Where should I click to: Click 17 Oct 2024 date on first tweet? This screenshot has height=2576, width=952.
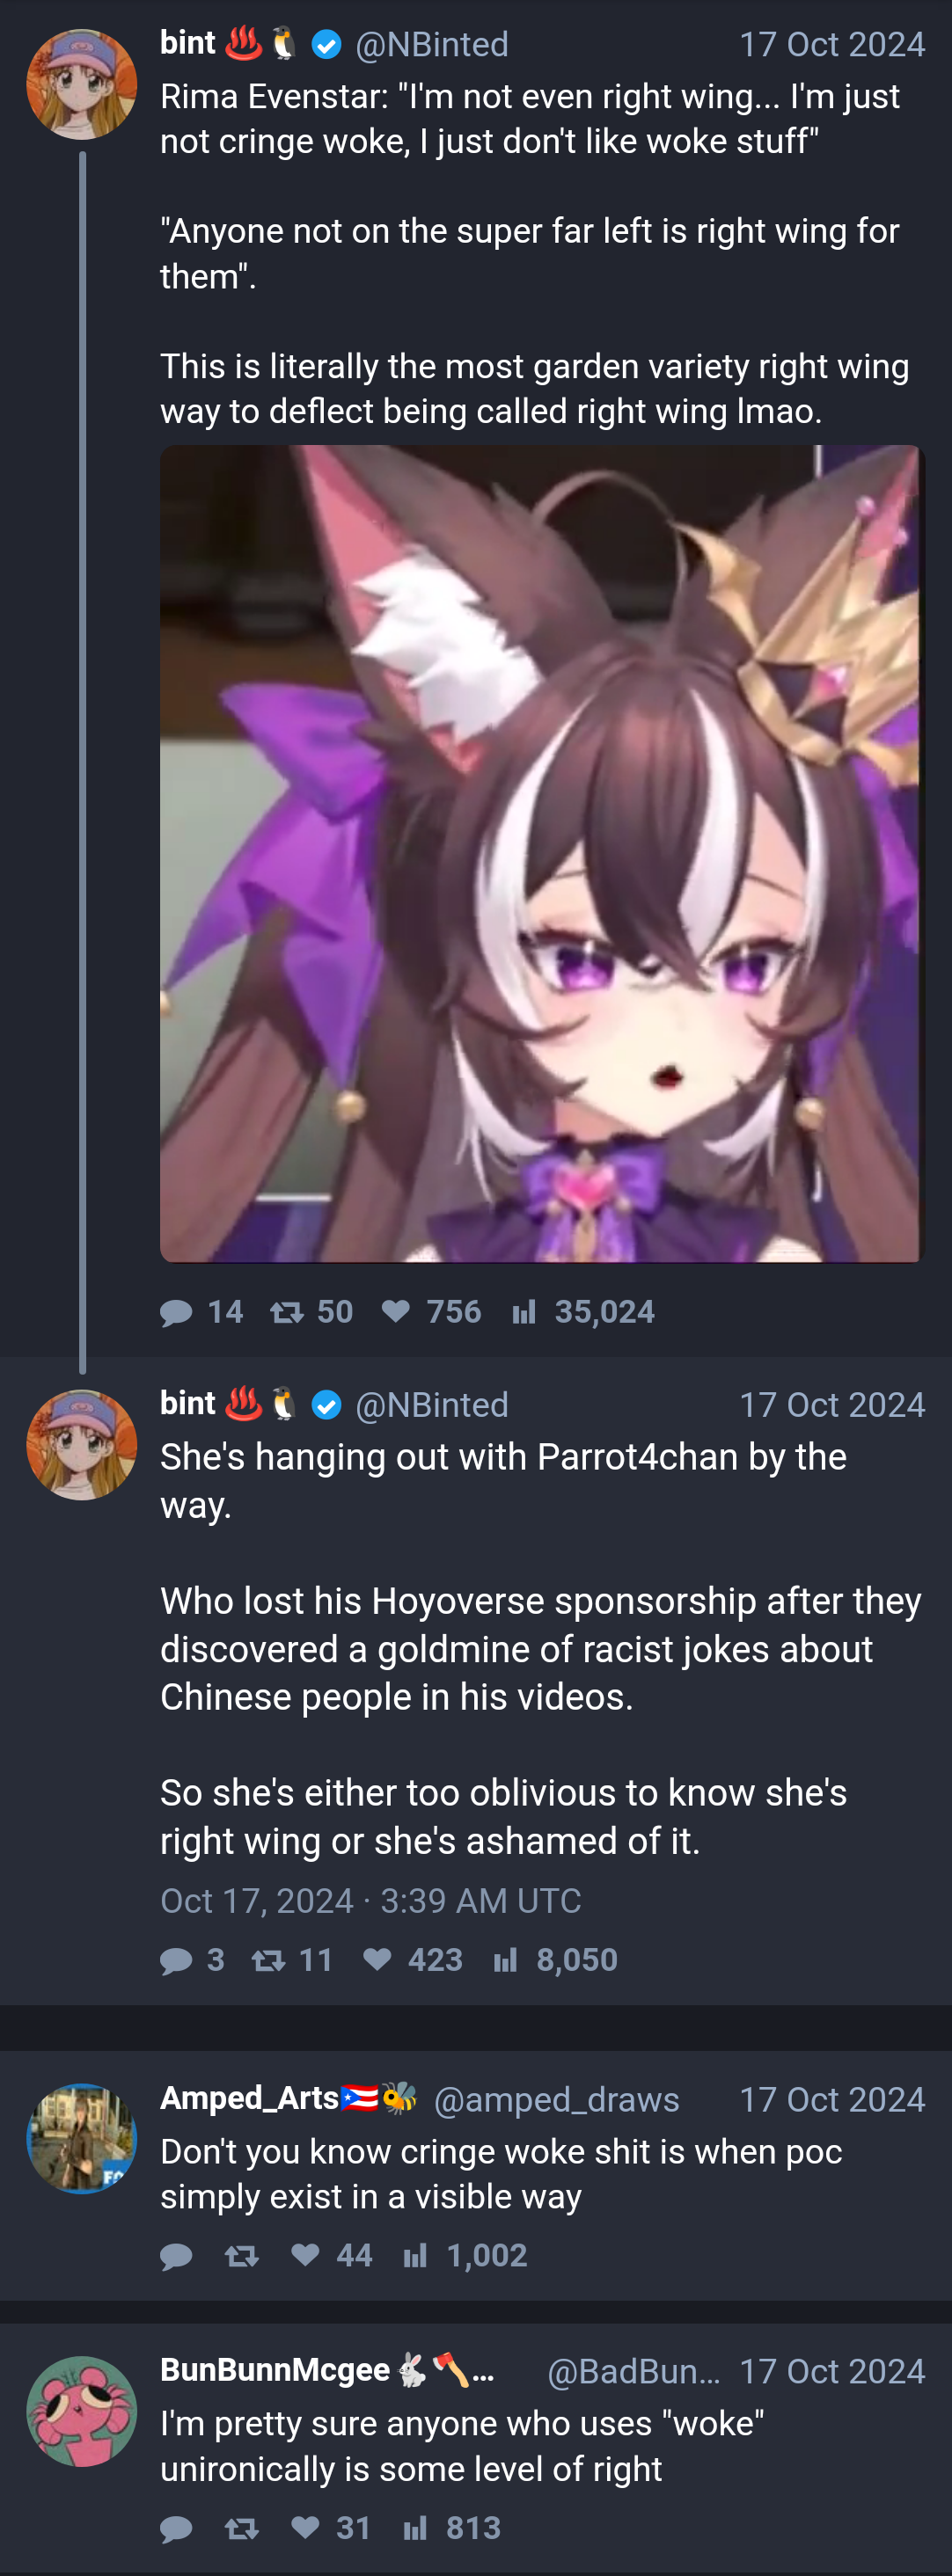[832, 44]
